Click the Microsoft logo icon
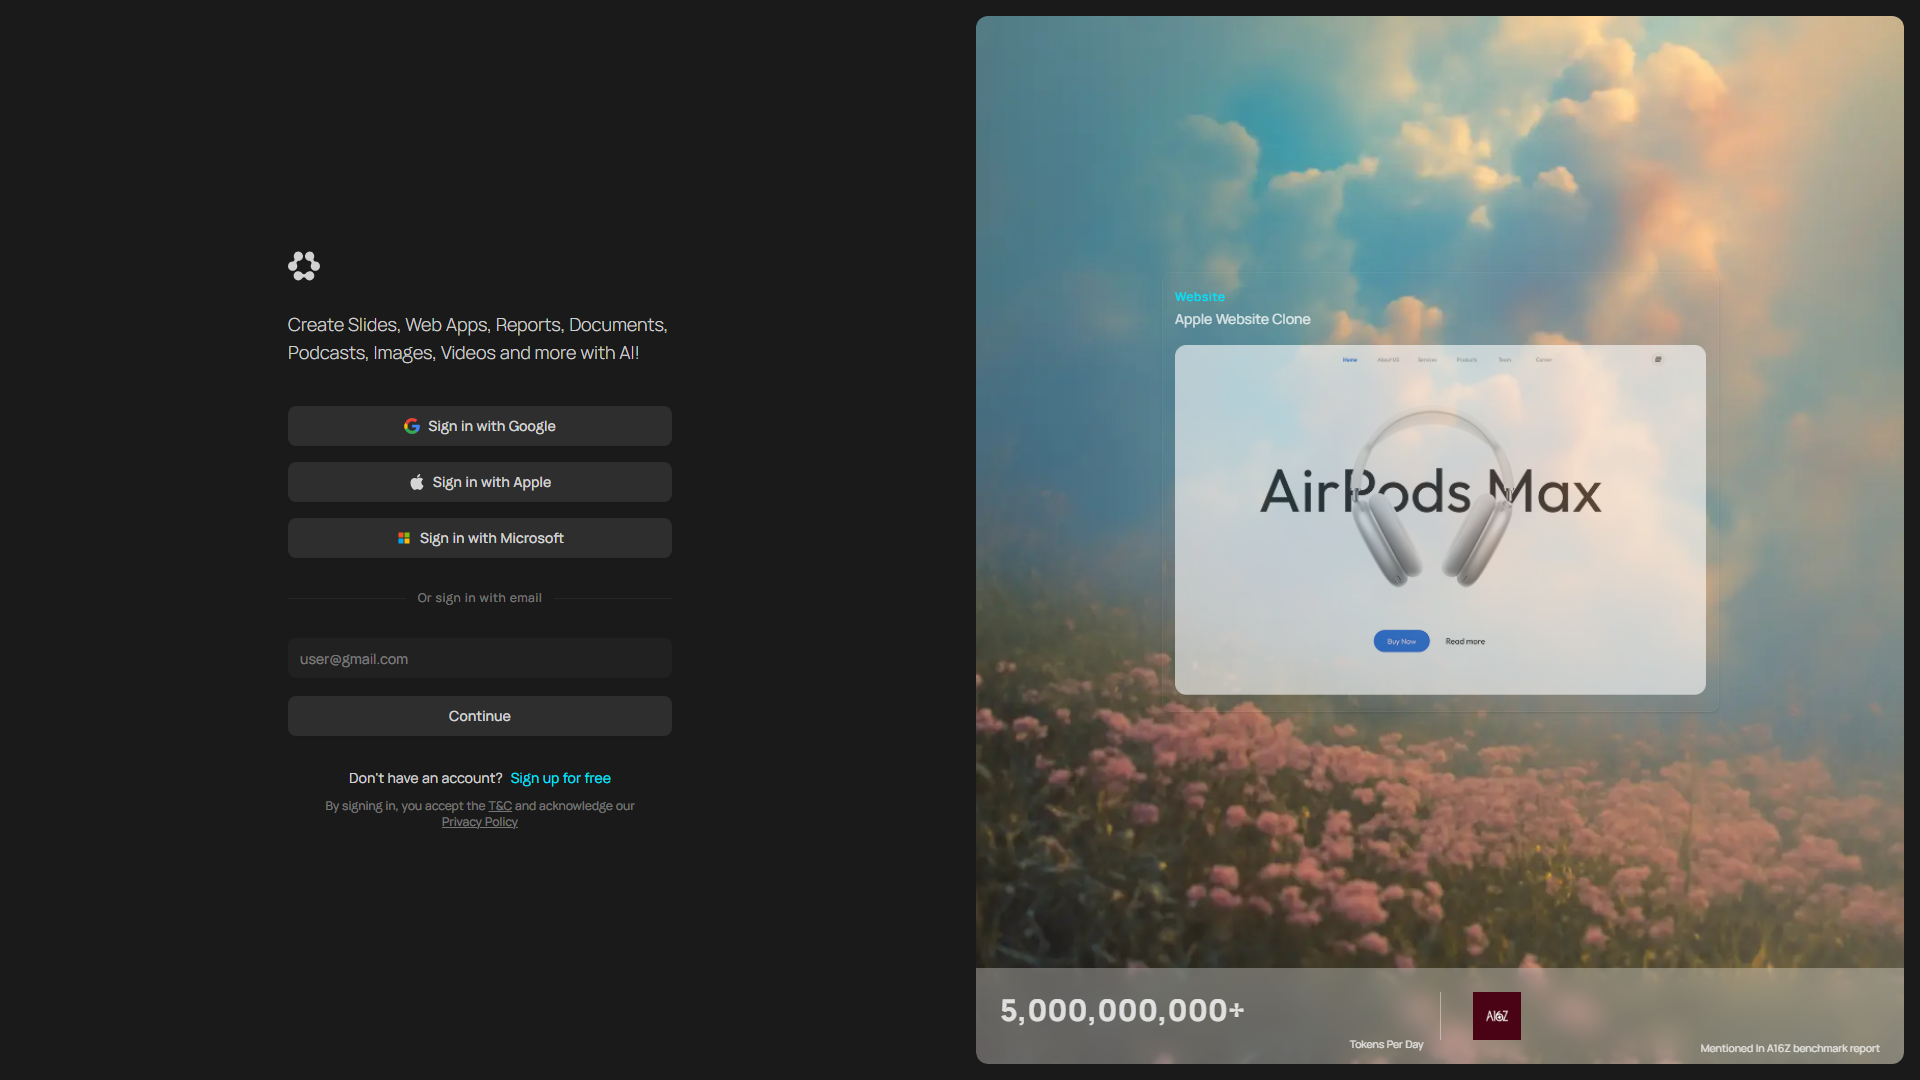This screenshot has height=1080, width=1920. point(404,538)
